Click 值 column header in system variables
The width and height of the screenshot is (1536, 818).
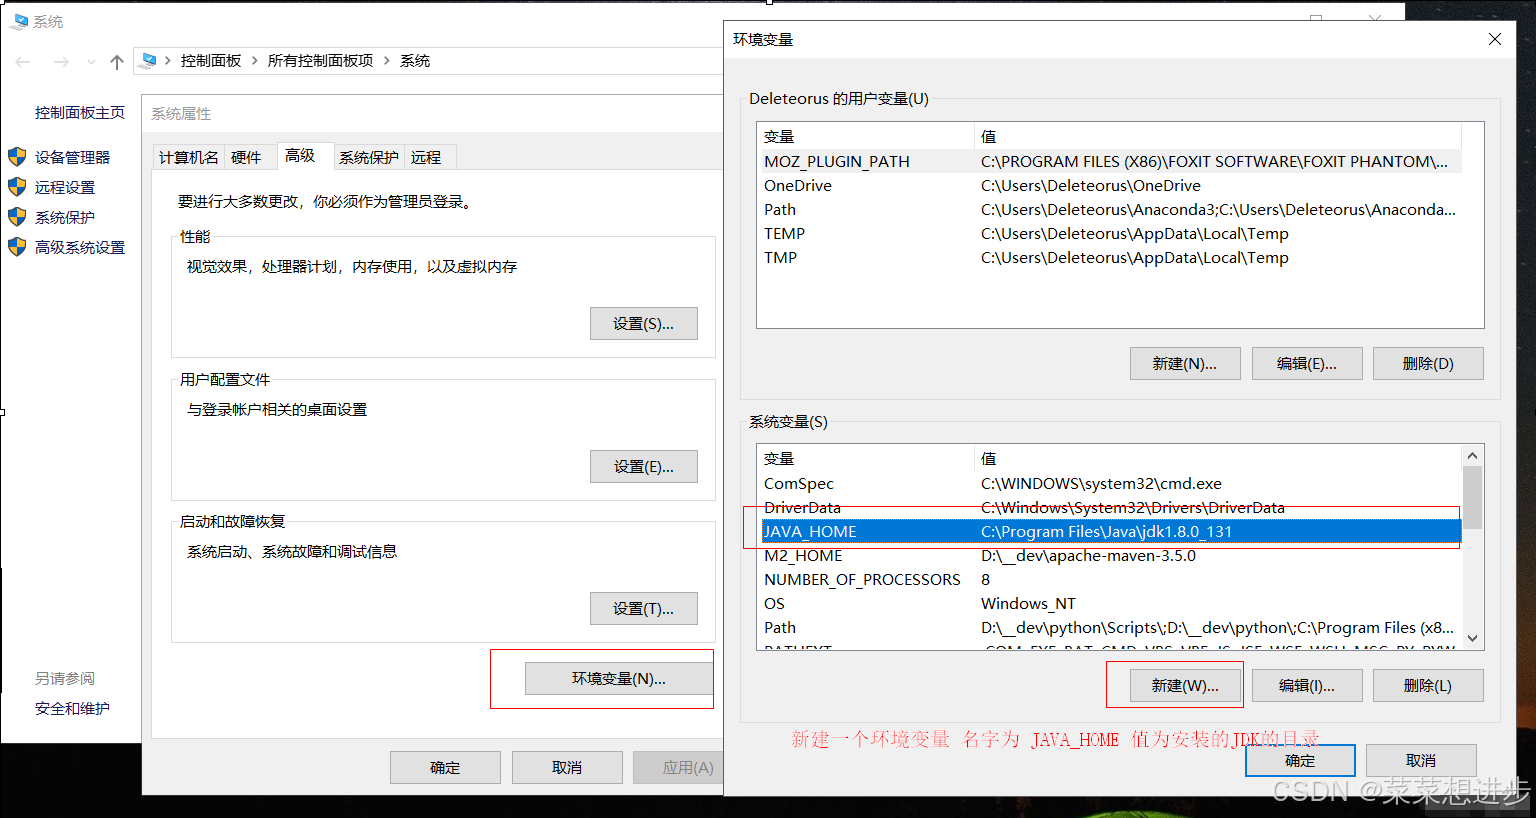pyautogui.click(x=1218, y=459)
